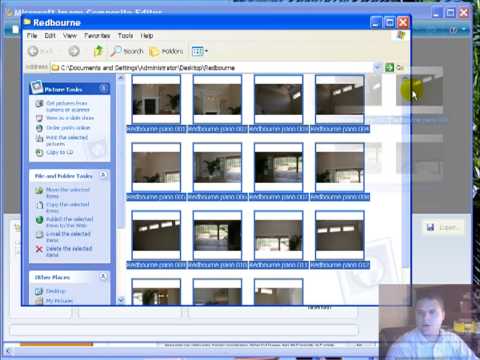Go up one folder level

[98, 51]
